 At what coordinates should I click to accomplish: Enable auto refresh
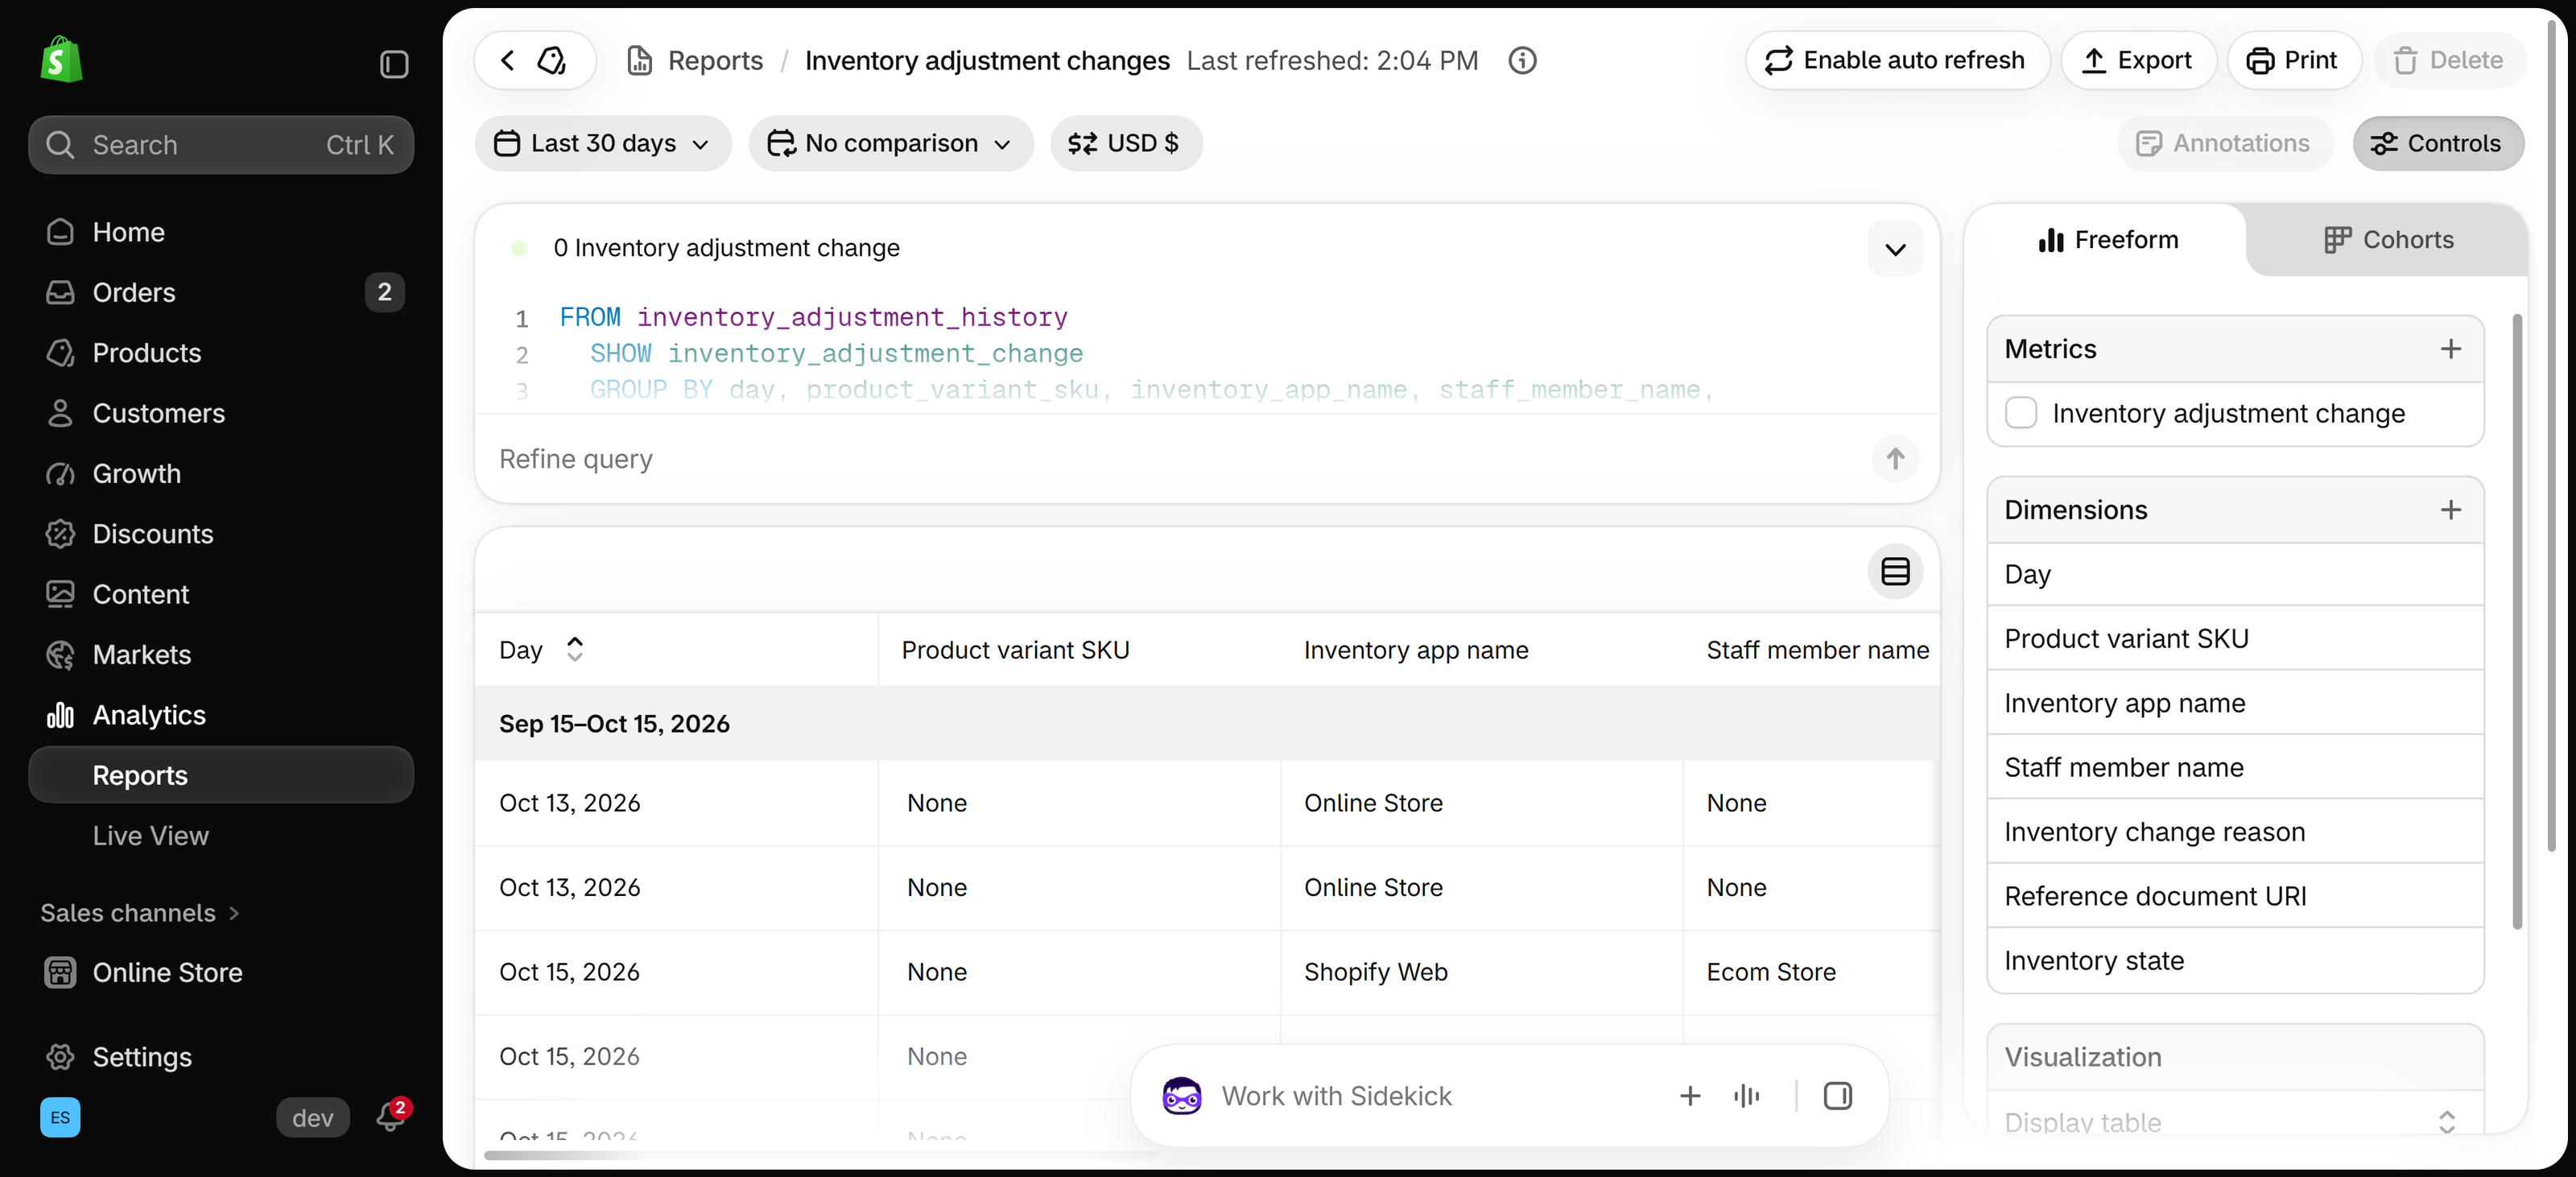pos(1897,60)
